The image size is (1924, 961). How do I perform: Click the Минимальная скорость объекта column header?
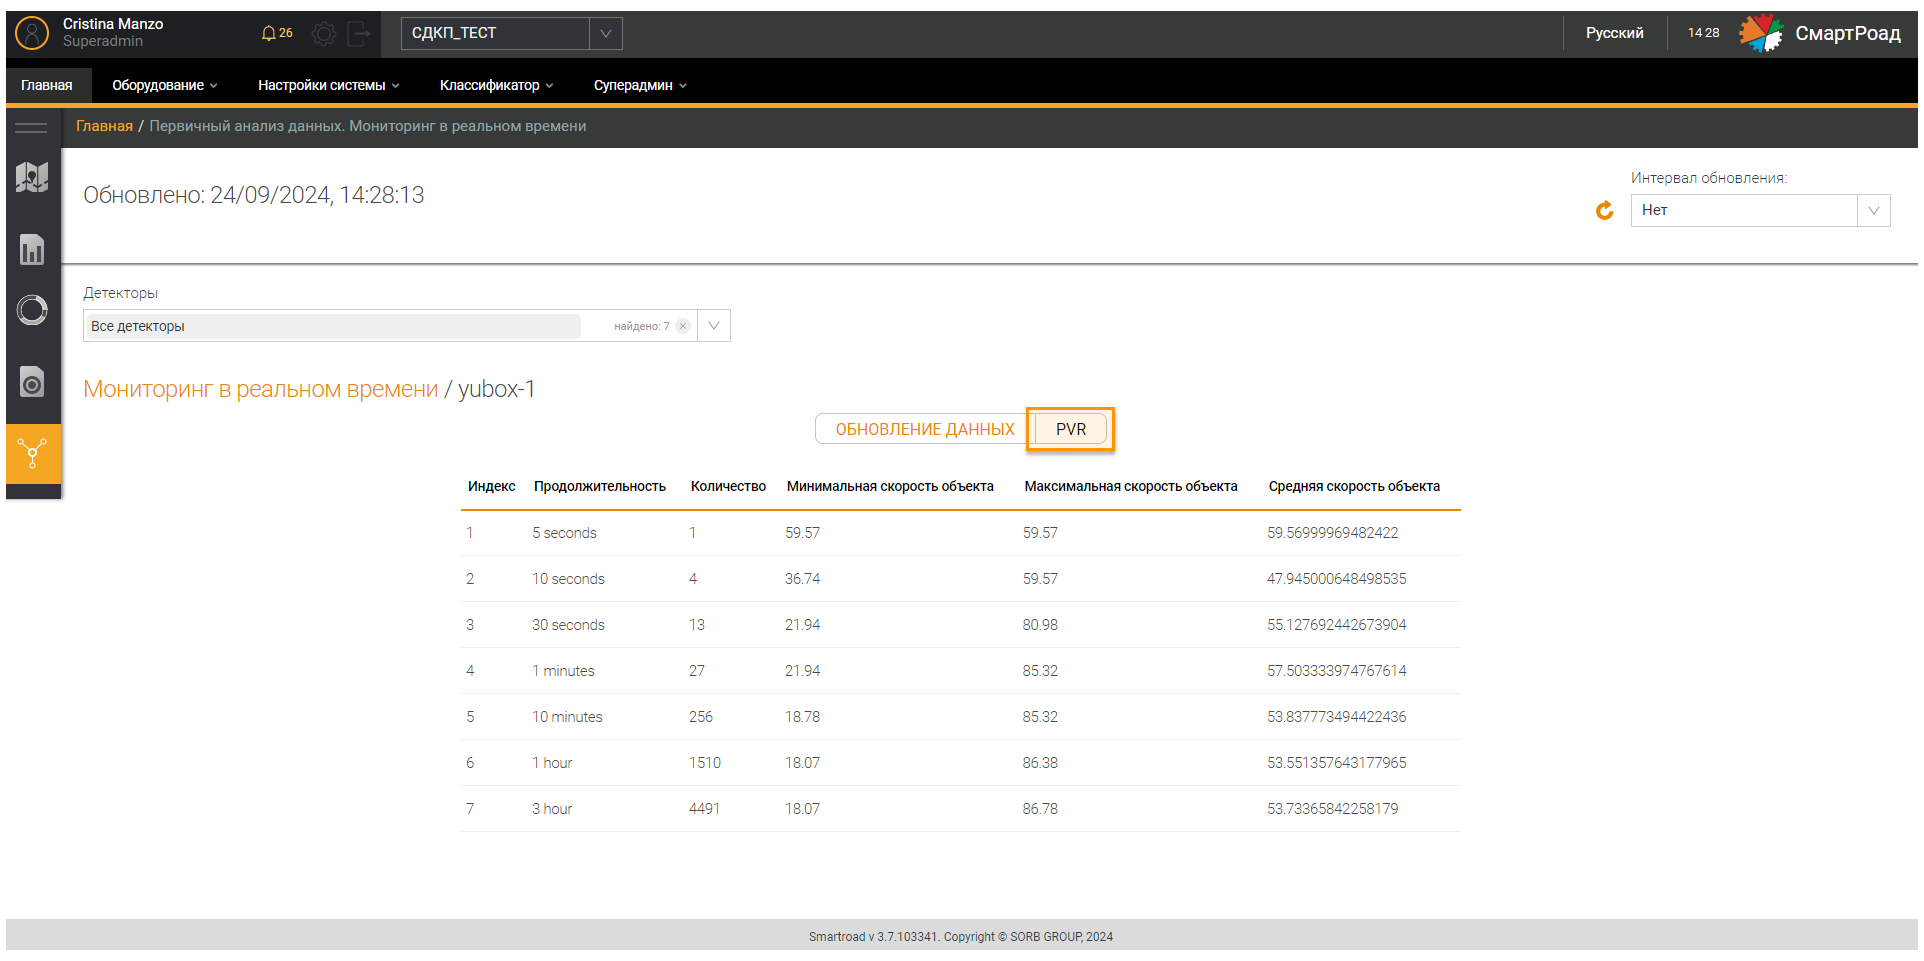(x=890, y=486)
